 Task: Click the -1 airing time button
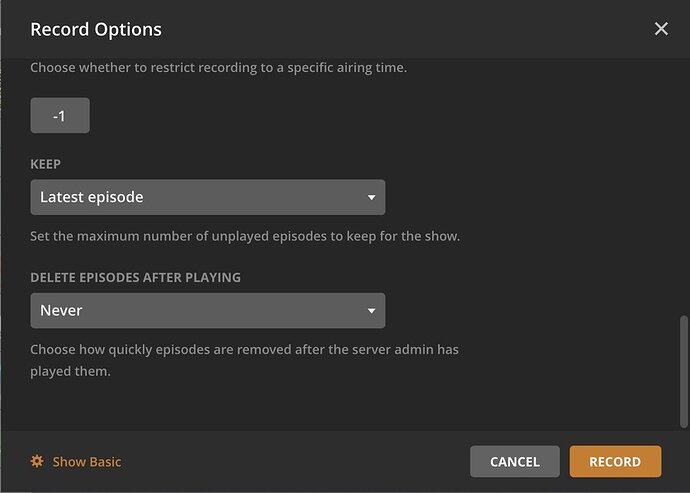click(60, 116)
